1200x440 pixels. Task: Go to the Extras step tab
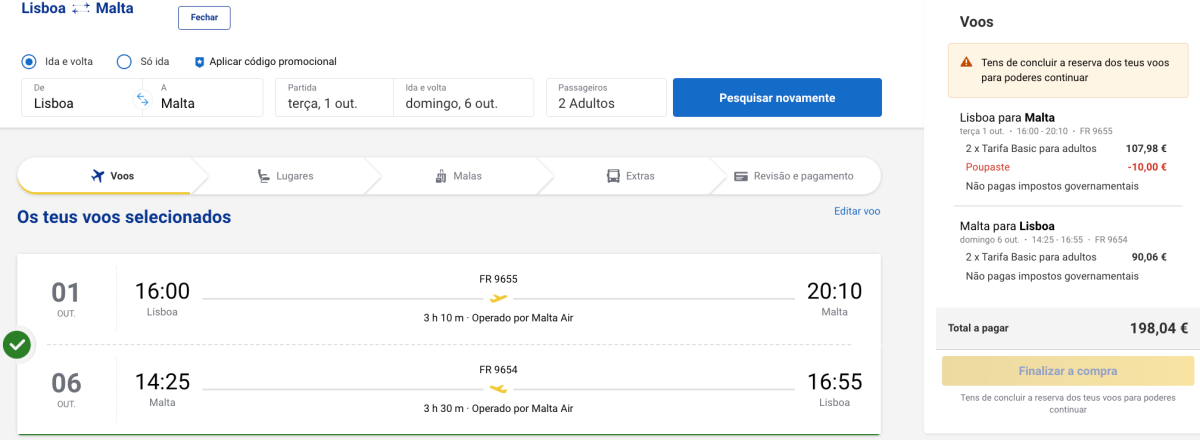point(630,176)
